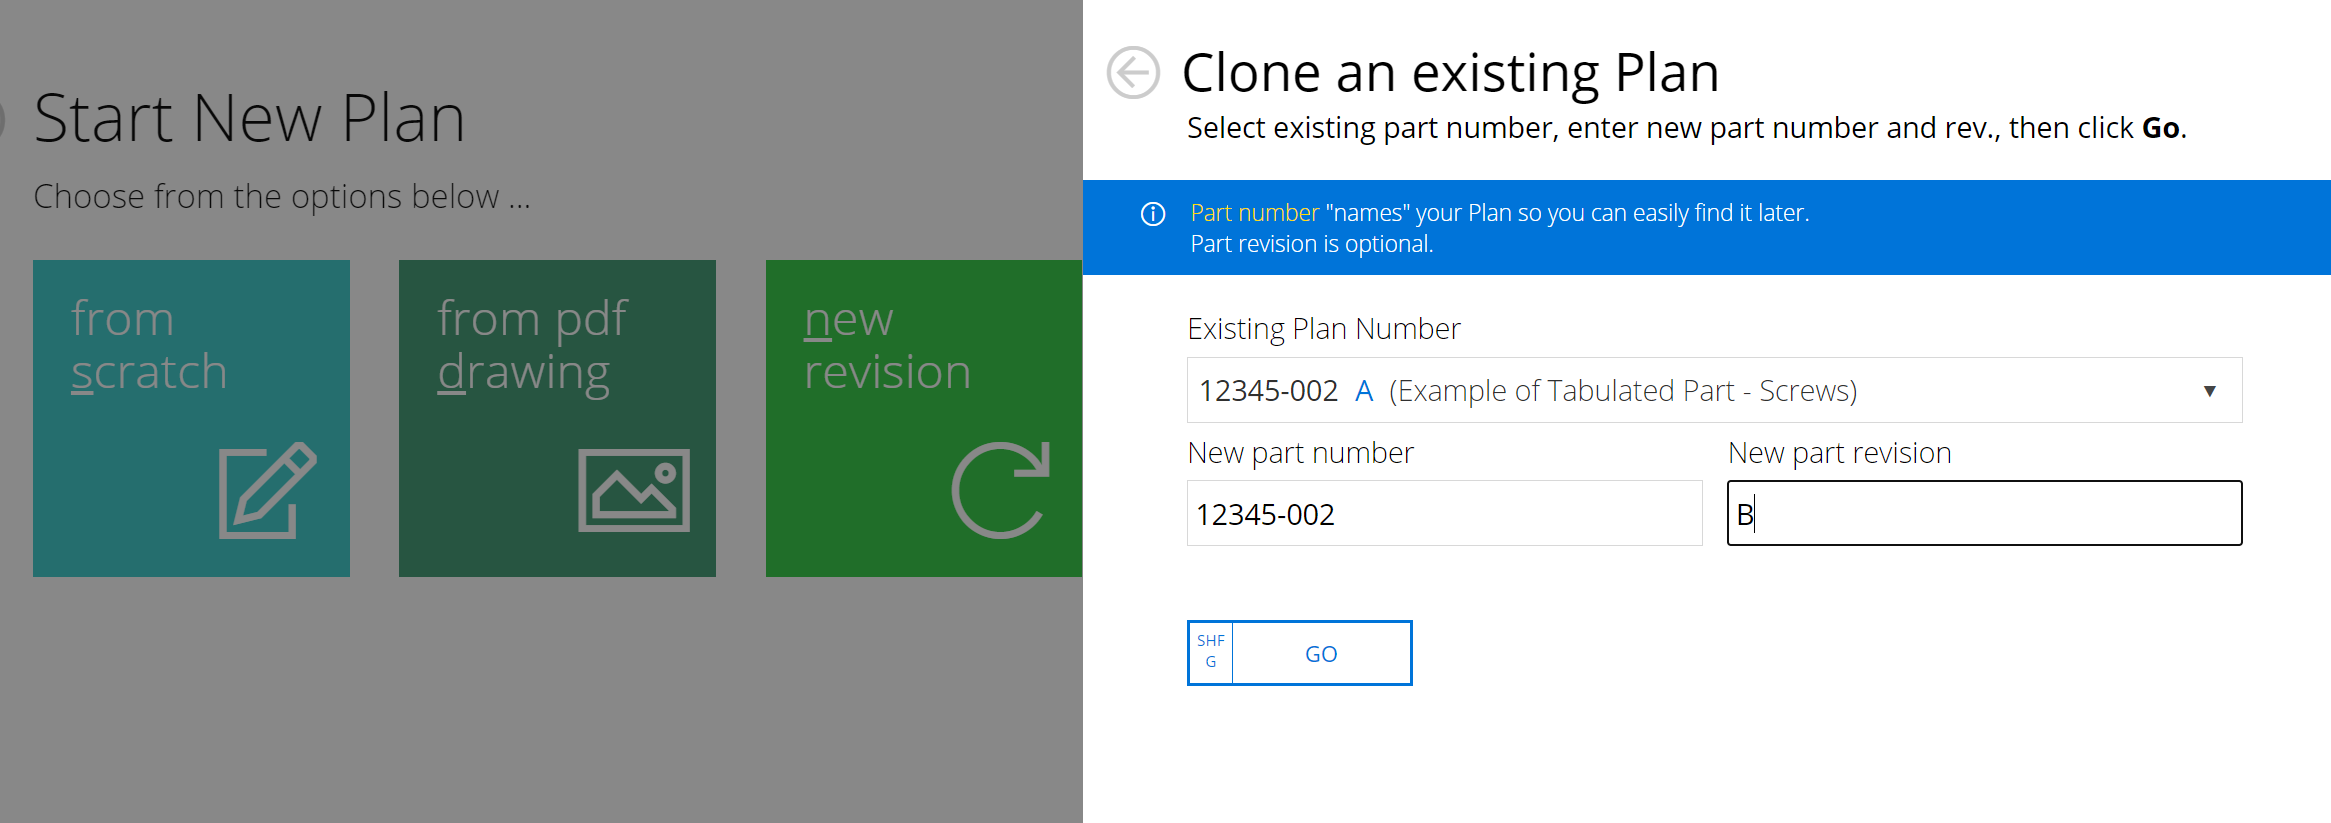Viewport: 2331px width, 823px height.
Task: Select the "from pdf drawing" tile label
Action: tap(532, 345)
